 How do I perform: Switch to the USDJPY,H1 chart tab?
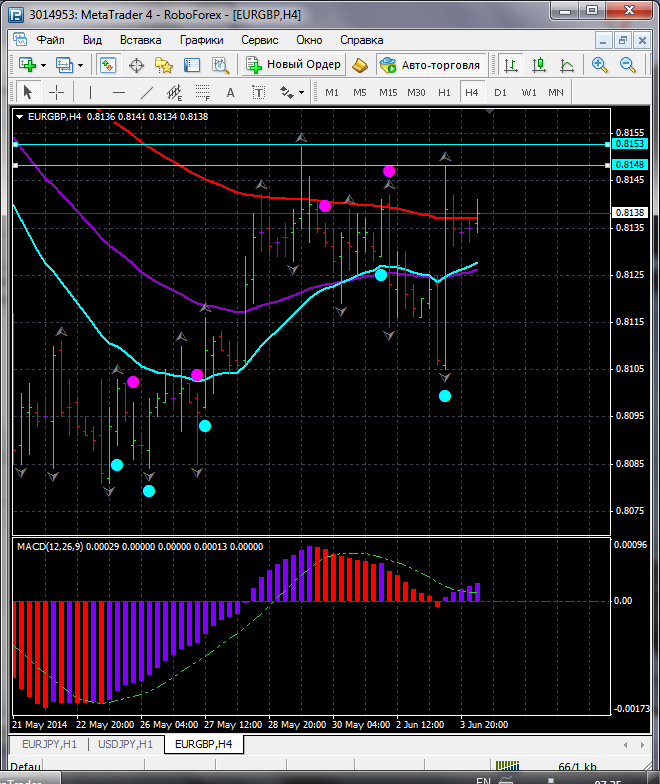[125, 744]
